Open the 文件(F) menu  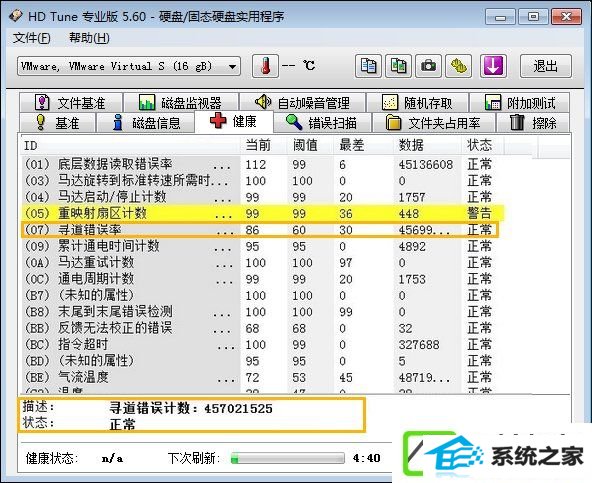tap(32, 38)
